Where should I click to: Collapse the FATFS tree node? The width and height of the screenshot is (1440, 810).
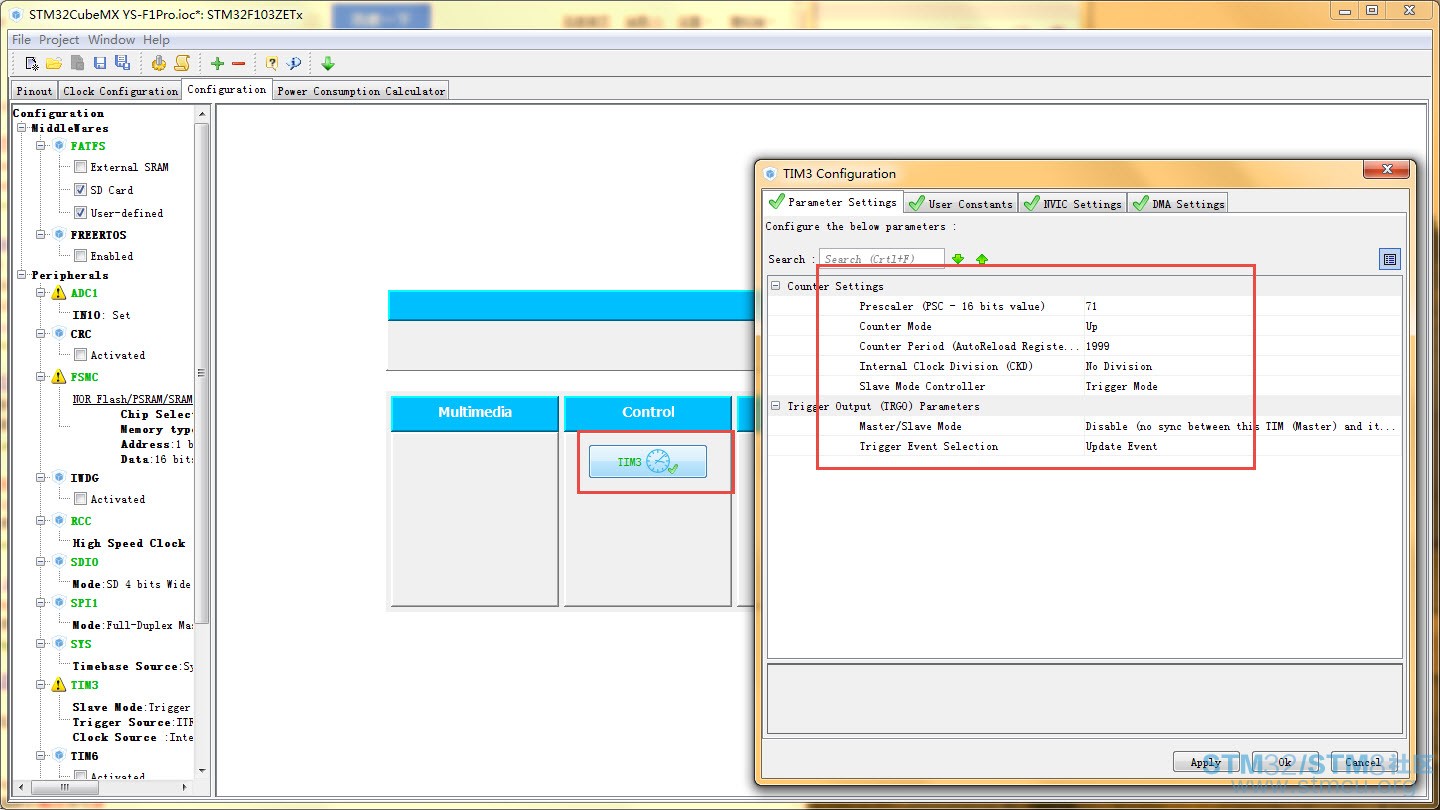tap(42, 146)
